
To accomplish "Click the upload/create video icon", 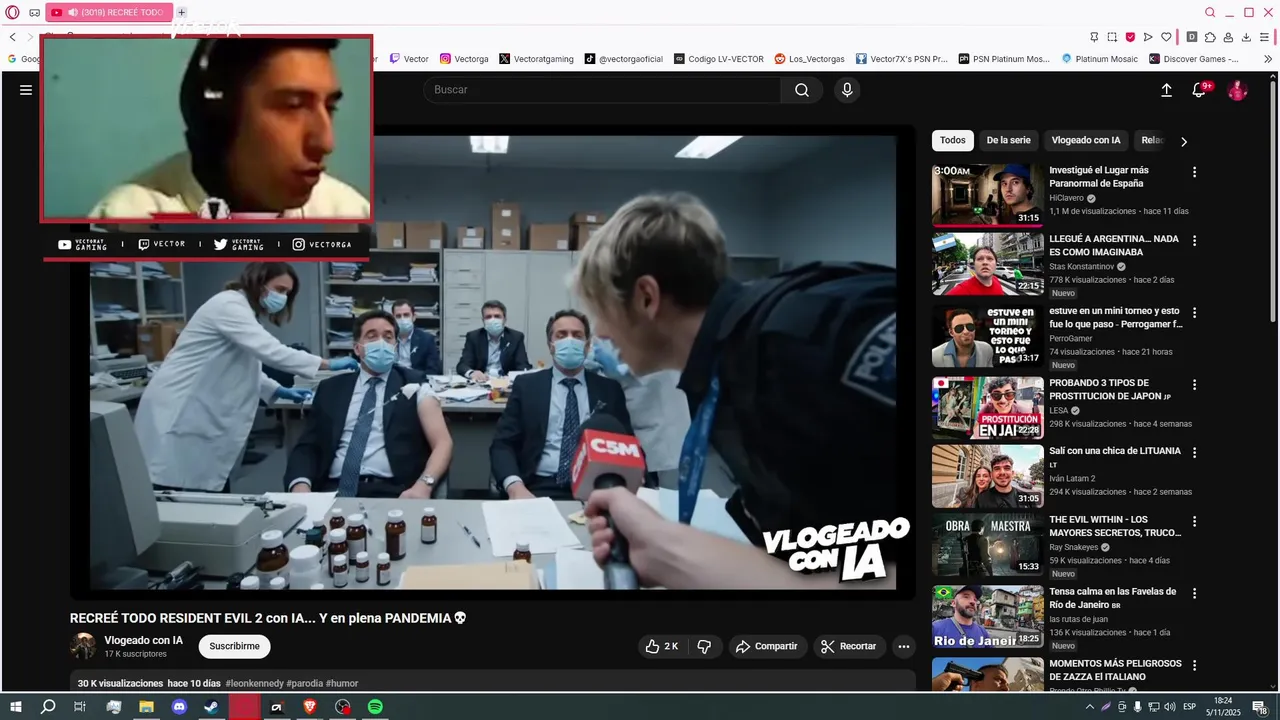I will point(1166,90).
